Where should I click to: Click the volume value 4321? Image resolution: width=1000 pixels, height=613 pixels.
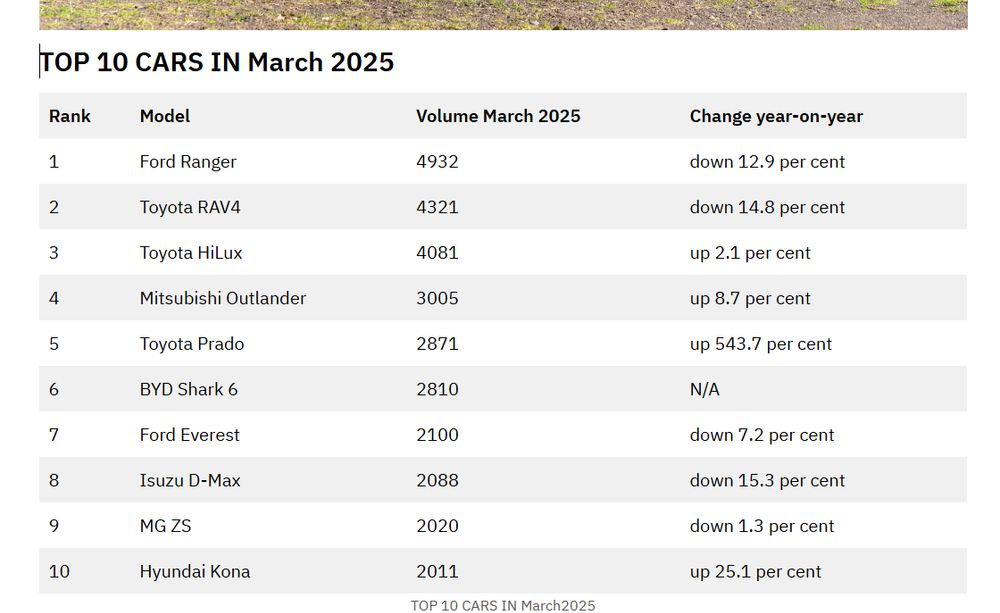tap(437, 207)
